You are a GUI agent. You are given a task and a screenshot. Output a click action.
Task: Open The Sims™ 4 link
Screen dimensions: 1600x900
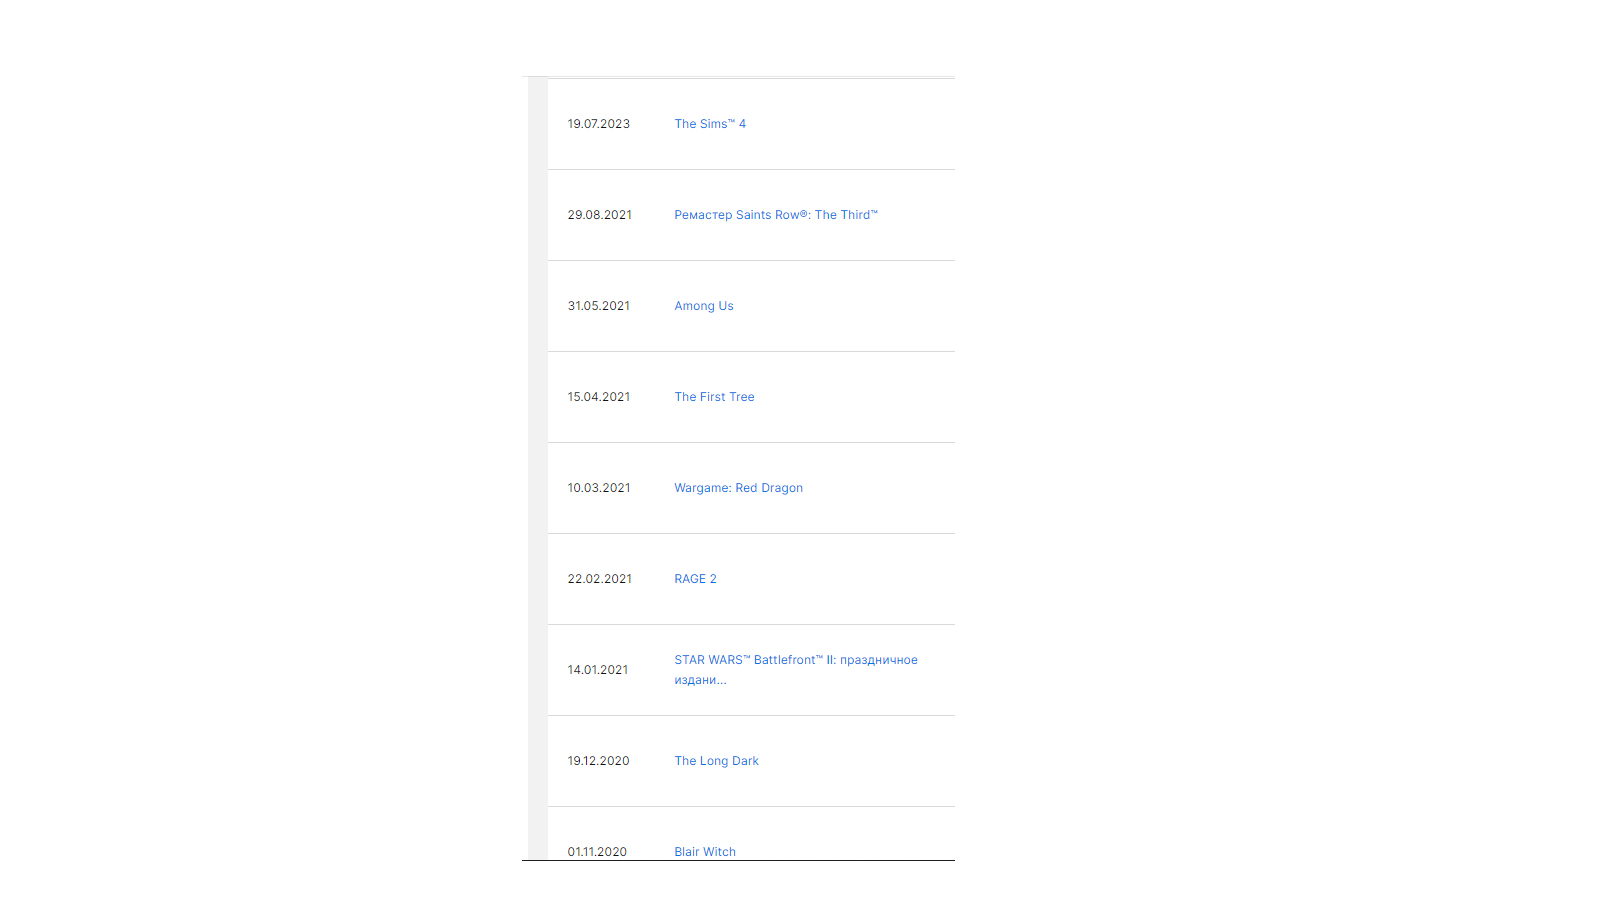click(710, 124)
